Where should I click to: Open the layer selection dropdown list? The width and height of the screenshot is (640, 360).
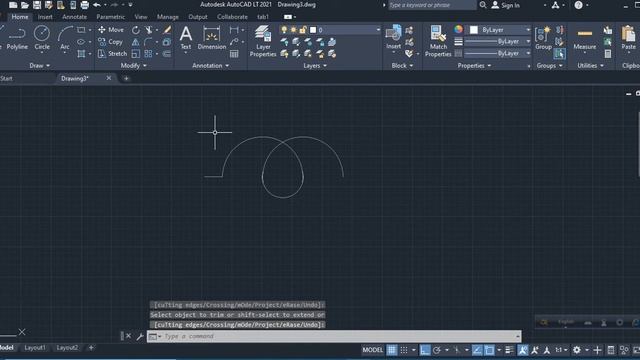click(x=378, y=30)
